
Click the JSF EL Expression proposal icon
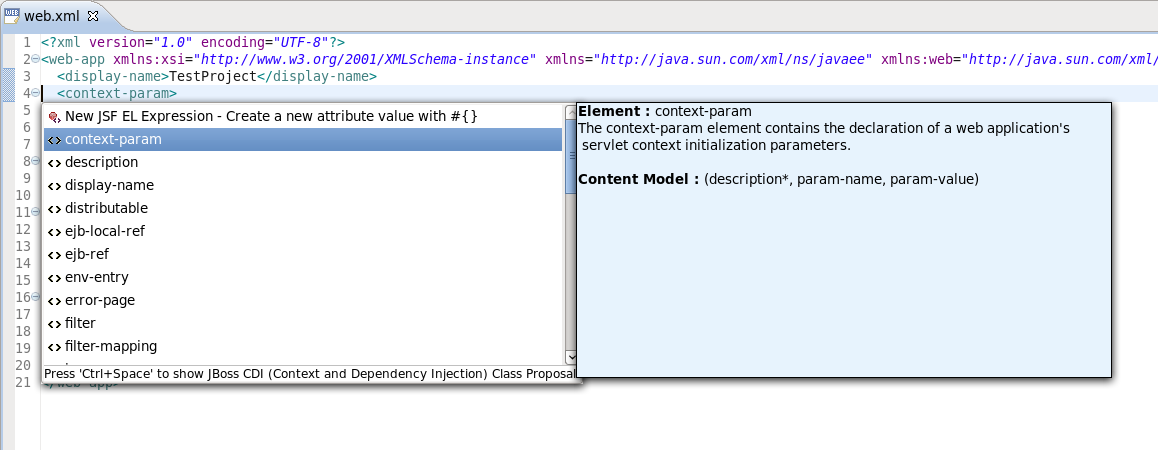tap(54, 117)
